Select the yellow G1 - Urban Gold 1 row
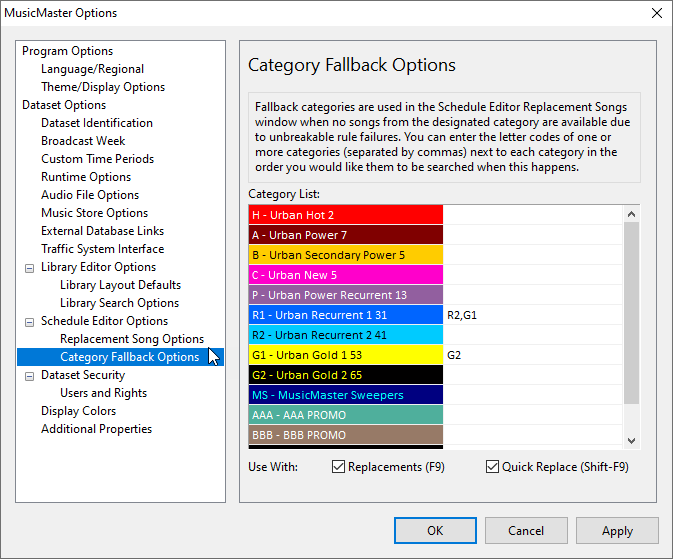Image resolution: width=673 pixels, height=559 pixels. pos(346,355)
